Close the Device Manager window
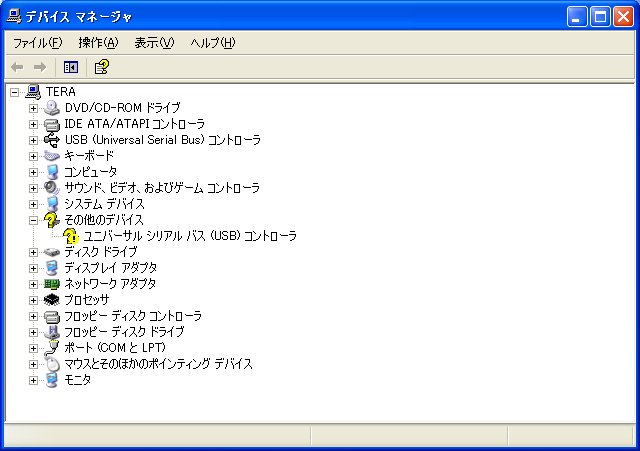Image resolution: width=640 pixels, height=451 pixels. click(624, 17)
